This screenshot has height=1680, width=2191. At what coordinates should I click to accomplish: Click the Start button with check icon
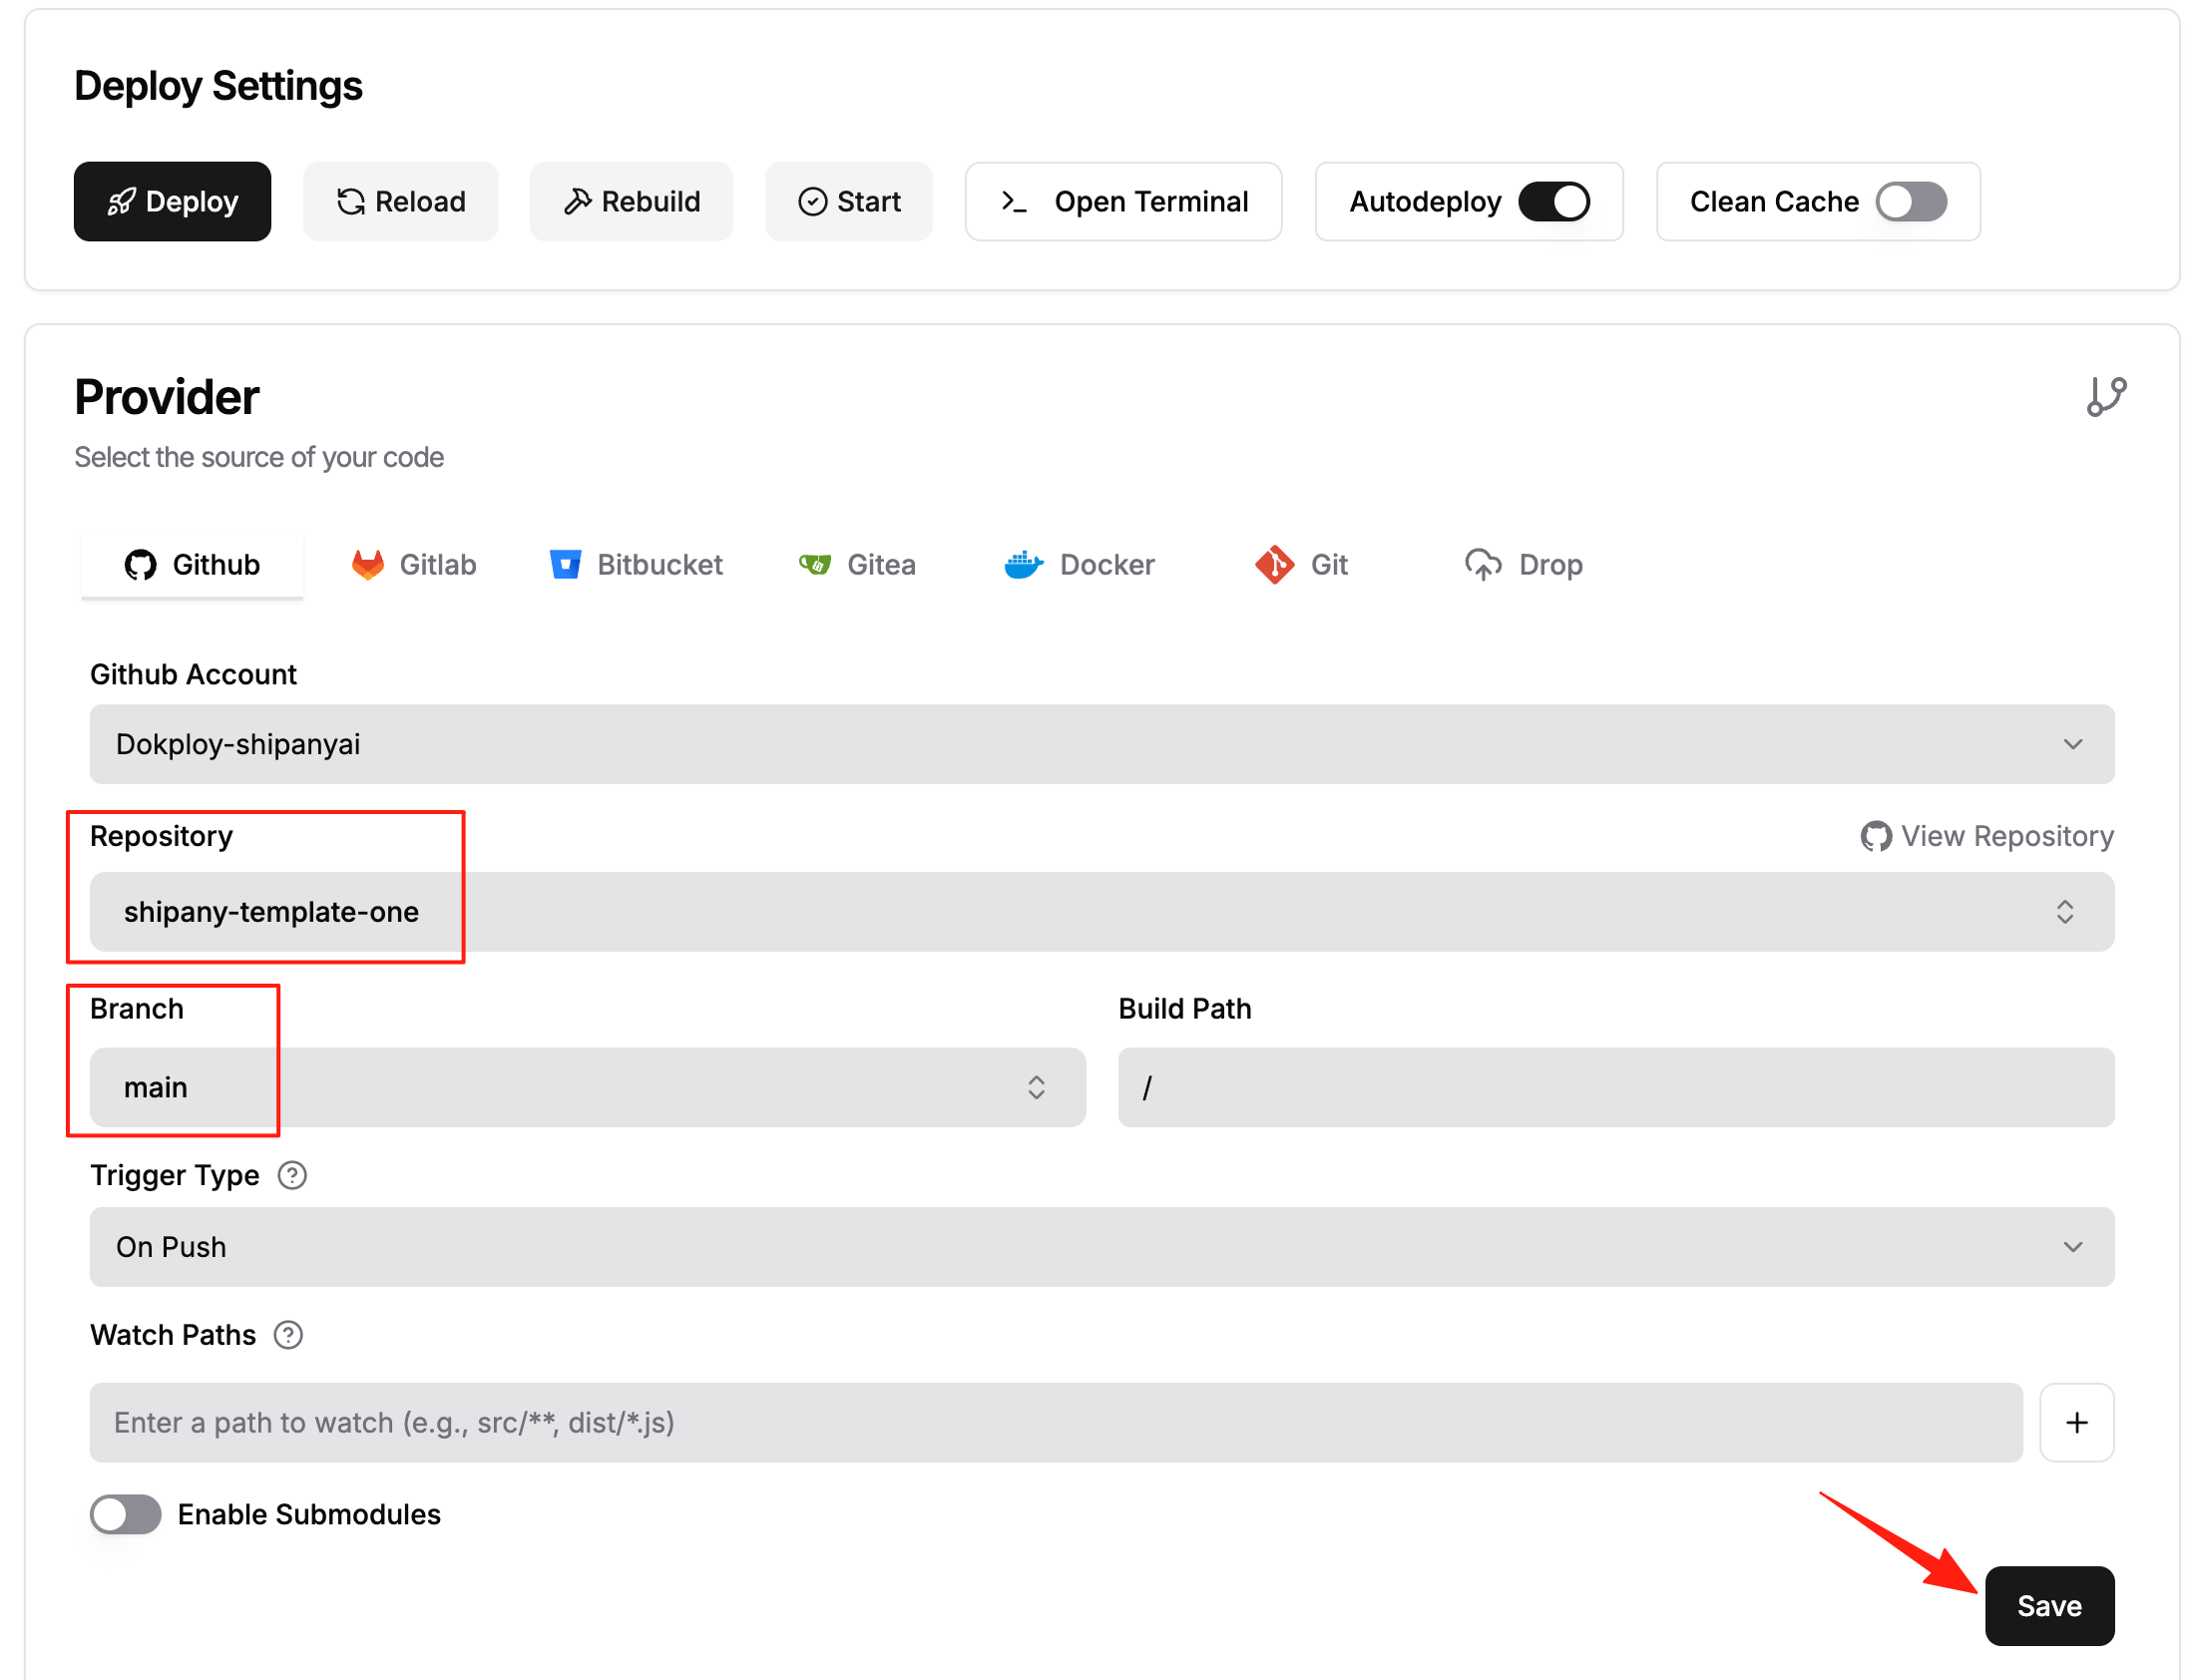pos(848,202)
